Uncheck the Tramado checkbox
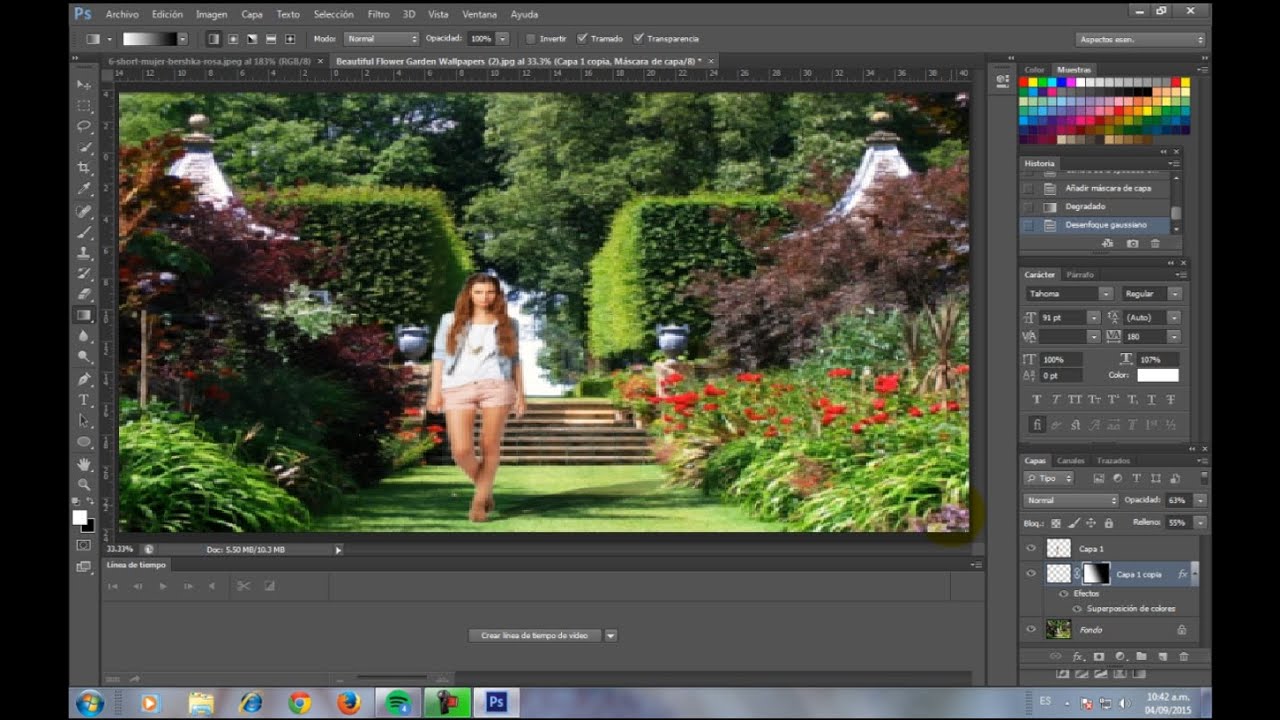 tap(583, 39)
